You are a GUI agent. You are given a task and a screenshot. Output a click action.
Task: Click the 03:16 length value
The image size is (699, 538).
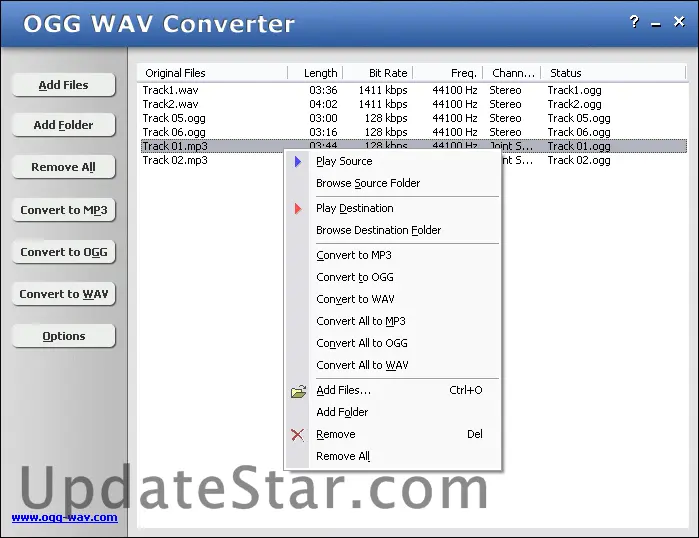(x=323, y=132)
